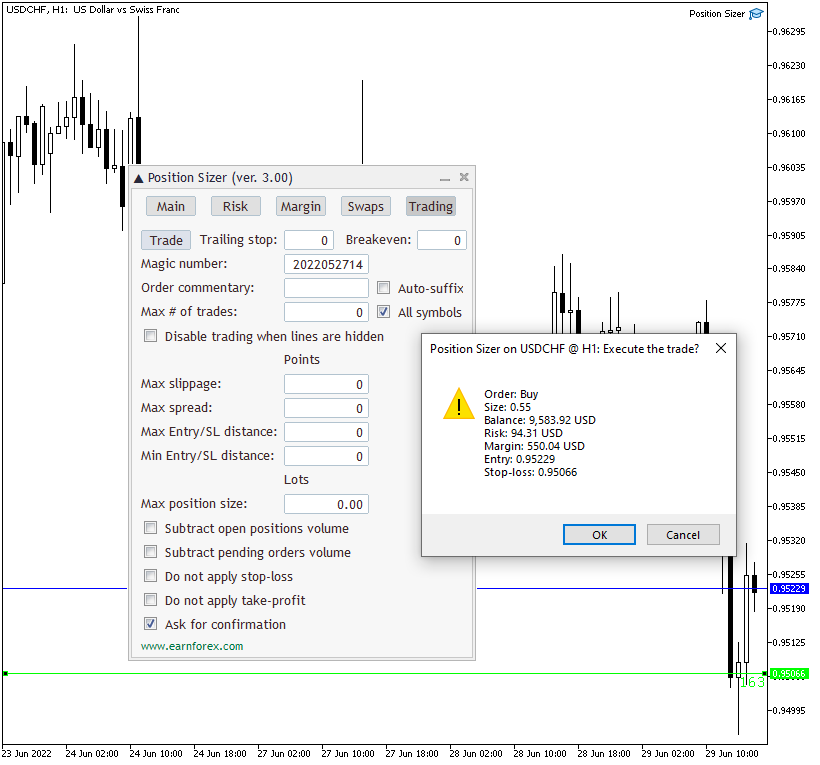This screenshot has width=820, height=765.
Task: Open the Risk tab
Action: click(x=235, y=206)
